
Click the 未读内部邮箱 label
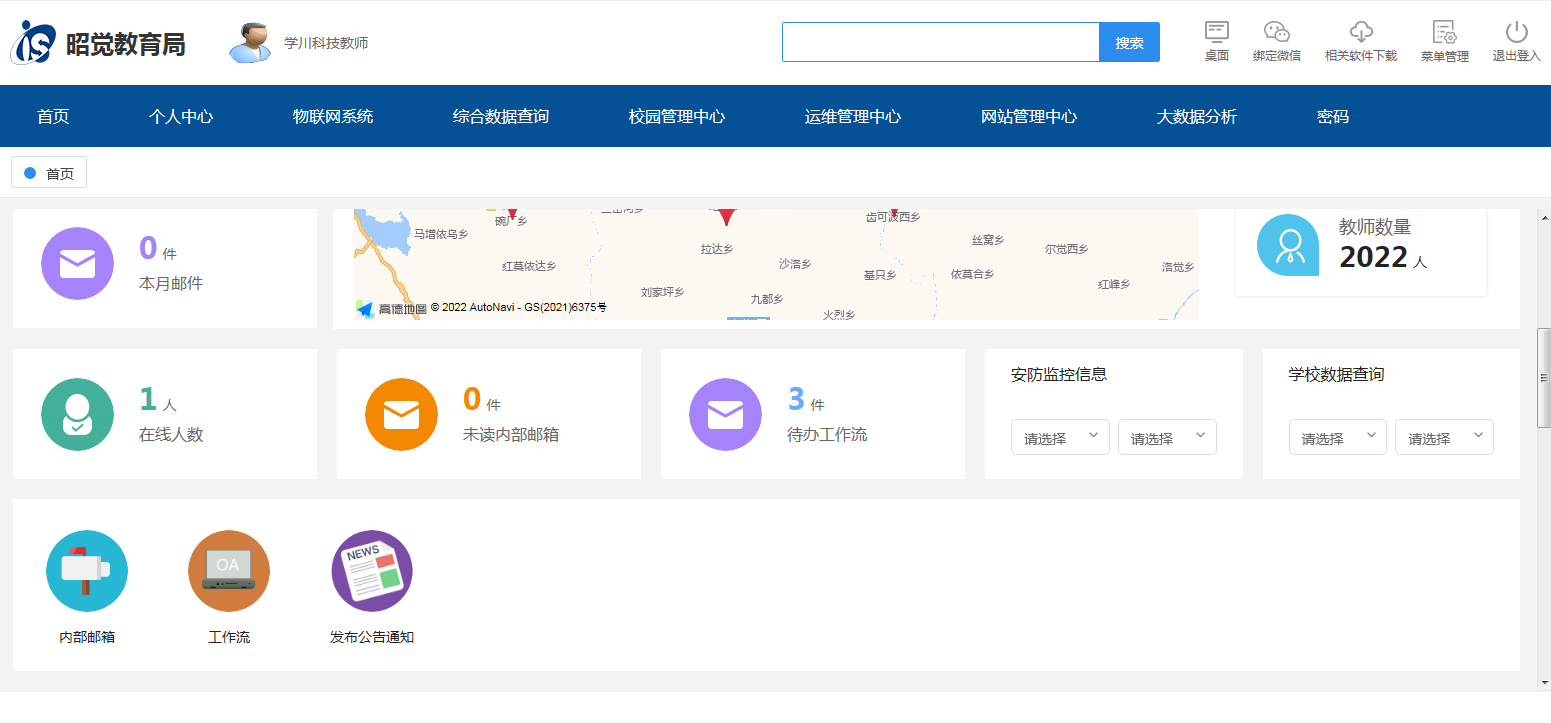[511, 435]
